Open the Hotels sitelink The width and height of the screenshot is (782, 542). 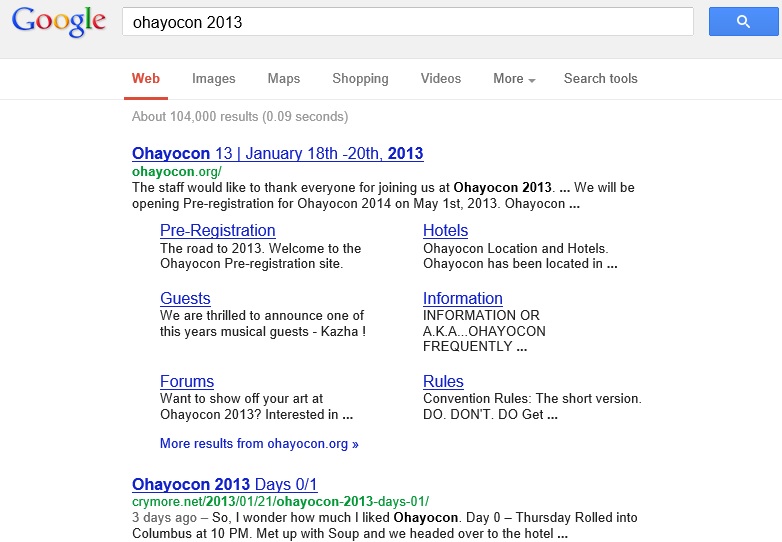tap(445, 230)
